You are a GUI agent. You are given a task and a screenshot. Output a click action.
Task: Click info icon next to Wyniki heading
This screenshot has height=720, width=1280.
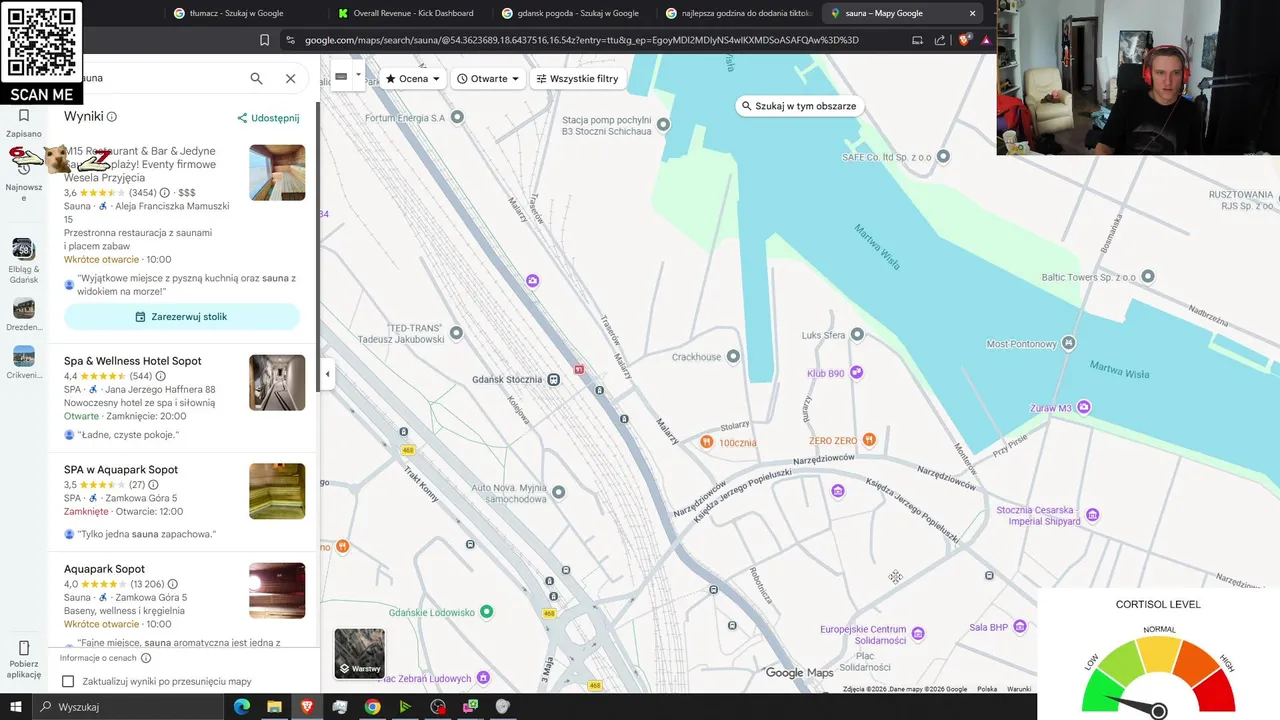pyautogui.click(x=112, y=117)
